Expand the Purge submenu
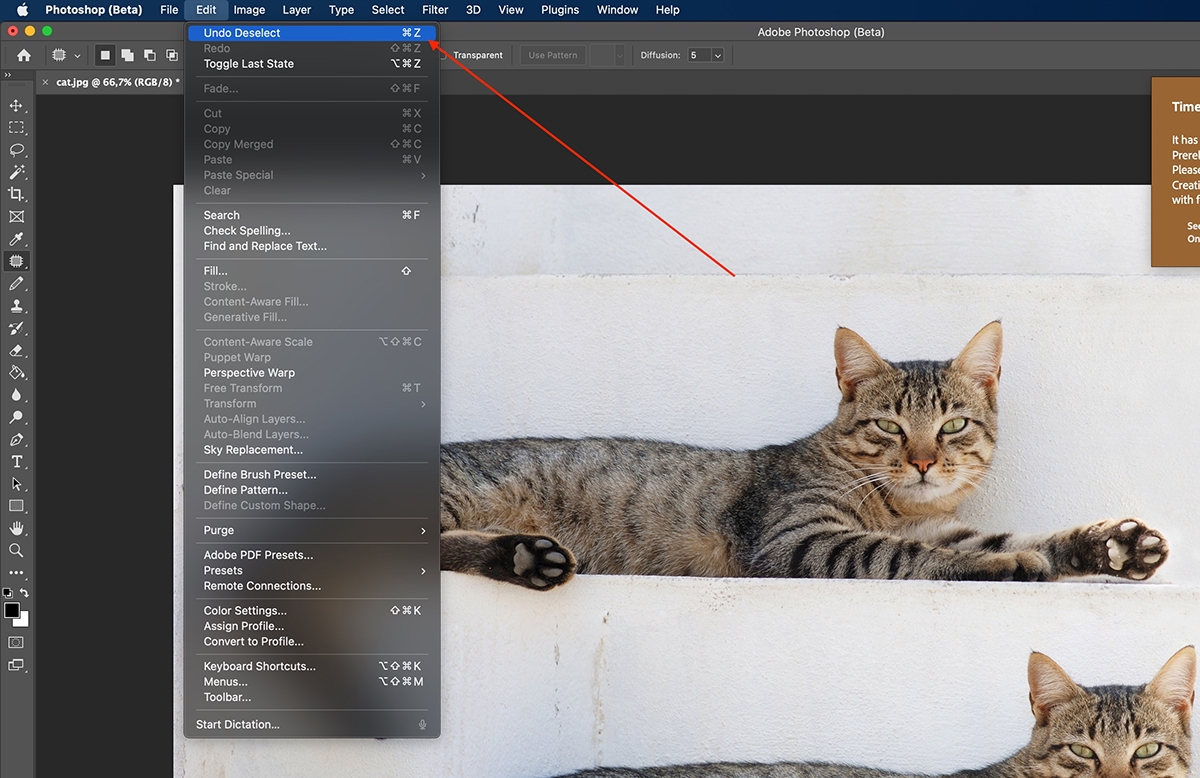The width and height of the screenshot is (1200, 778). click(x=312, y=530)
